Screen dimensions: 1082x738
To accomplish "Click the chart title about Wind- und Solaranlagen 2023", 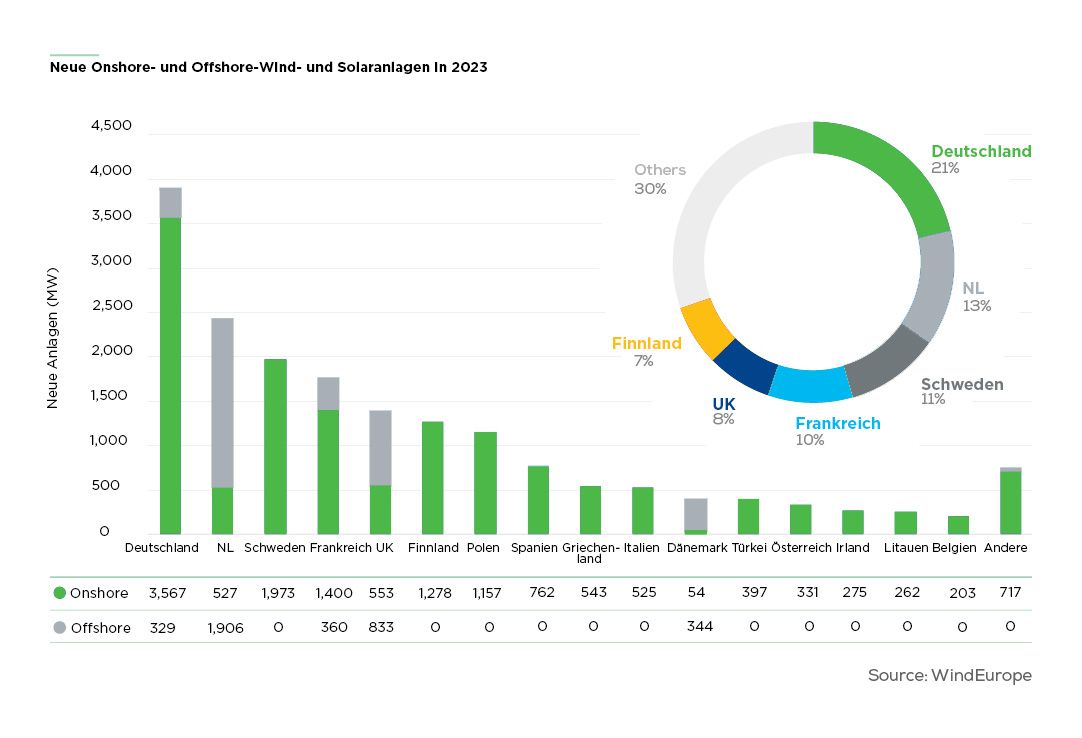I will 268,67.
